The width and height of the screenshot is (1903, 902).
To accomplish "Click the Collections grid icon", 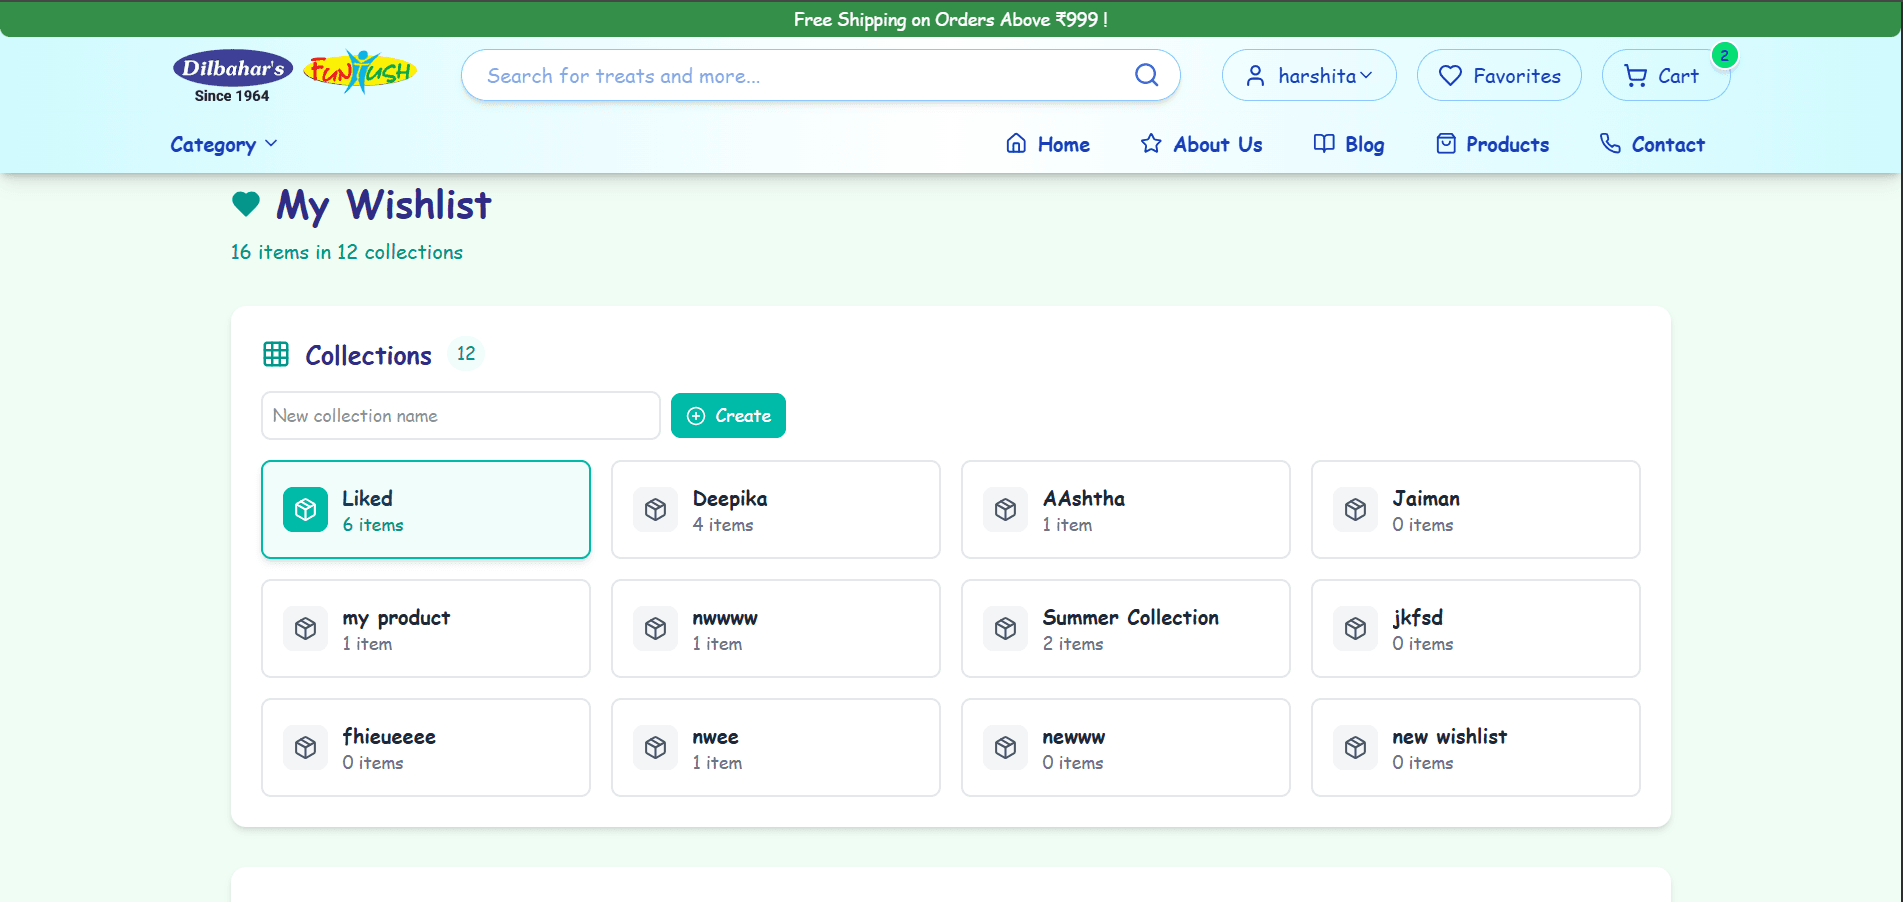I will (276, 354).
